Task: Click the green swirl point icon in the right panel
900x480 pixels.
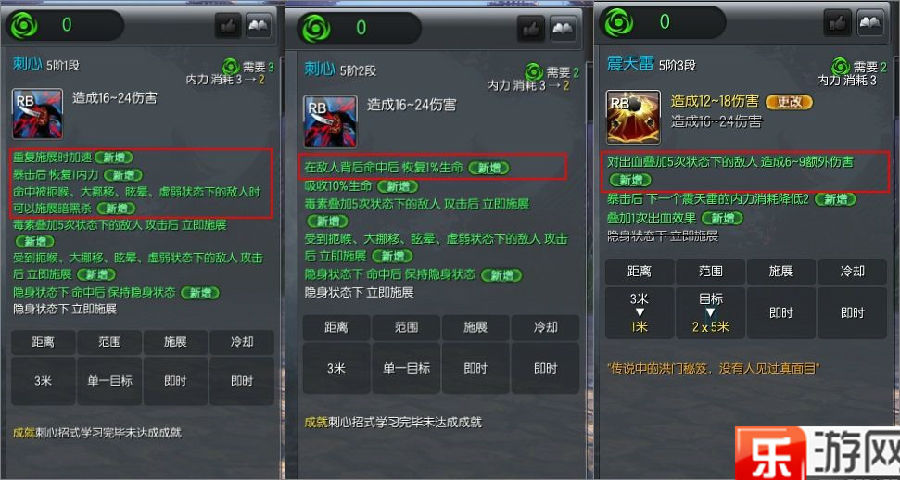Action: click(619, 22)
